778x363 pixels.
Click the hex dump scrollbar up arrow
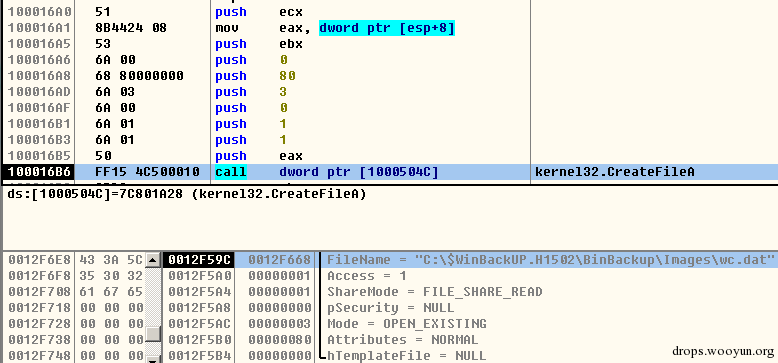pyautogui.click(x=153, y=259)
